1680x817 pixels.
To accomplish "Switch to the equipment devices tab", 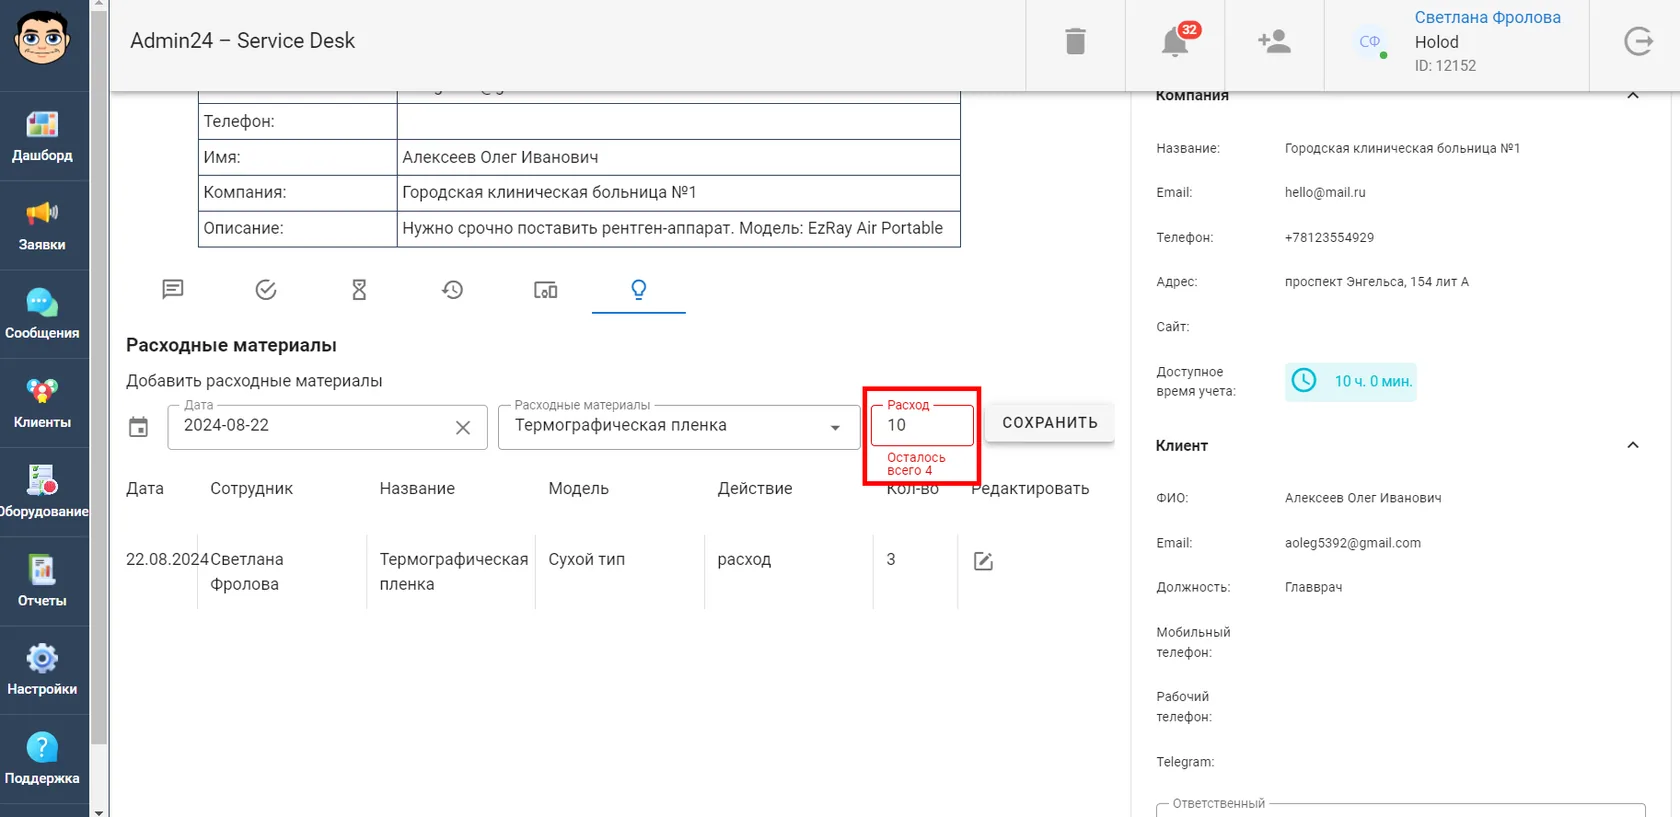I will click(546, 290).
